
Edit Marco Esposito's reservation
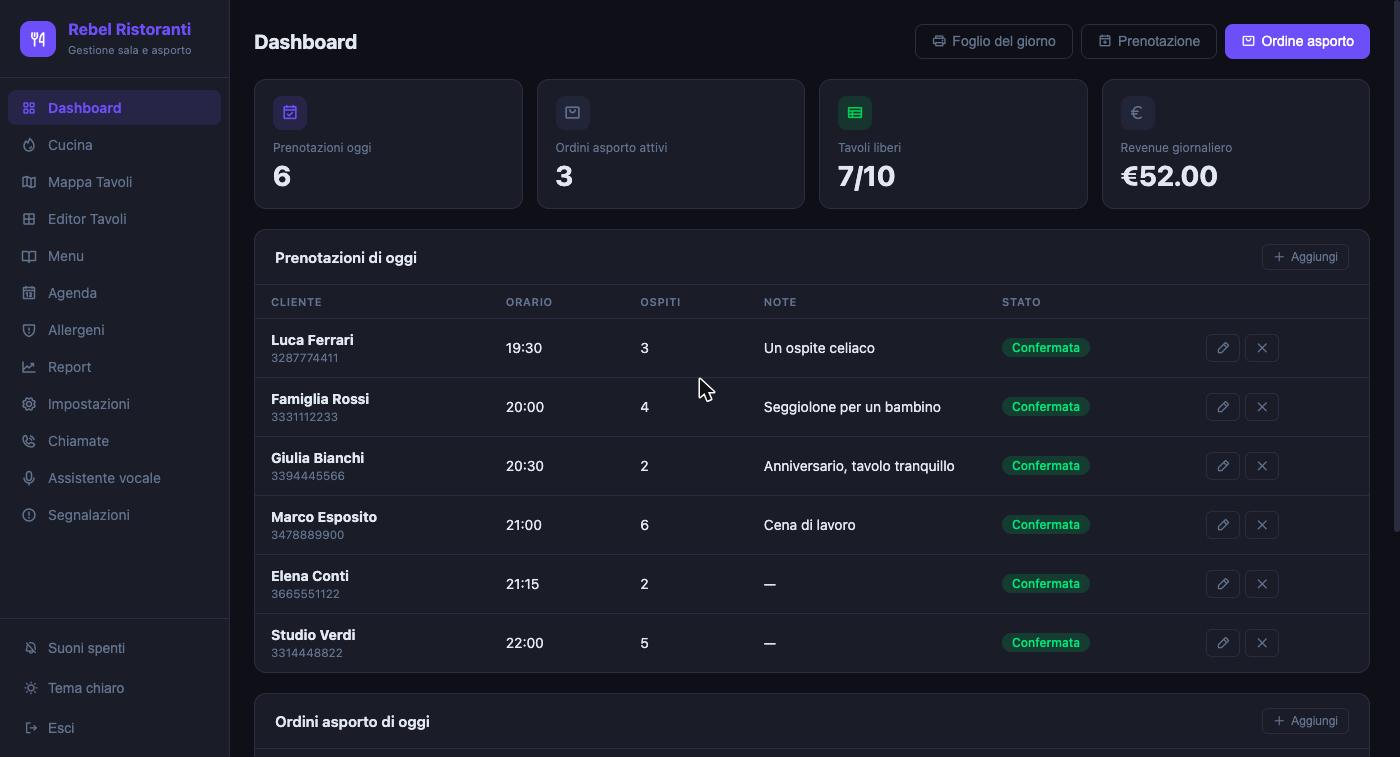(x=1223, y=525)
